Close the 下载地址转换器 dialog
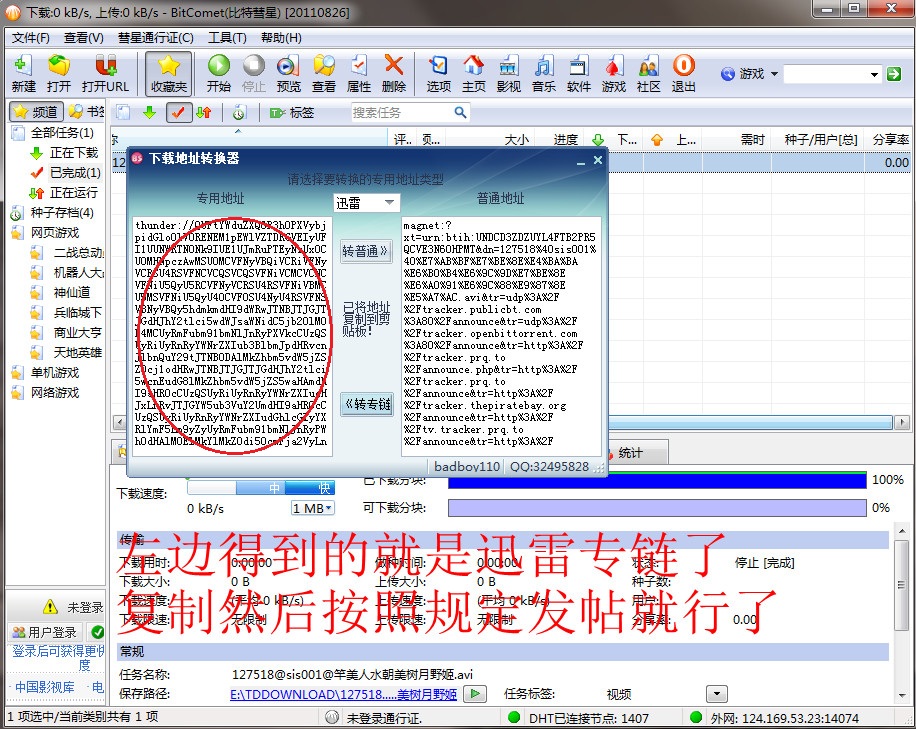This screenshot has width=916, height=729. click(598, 159)
